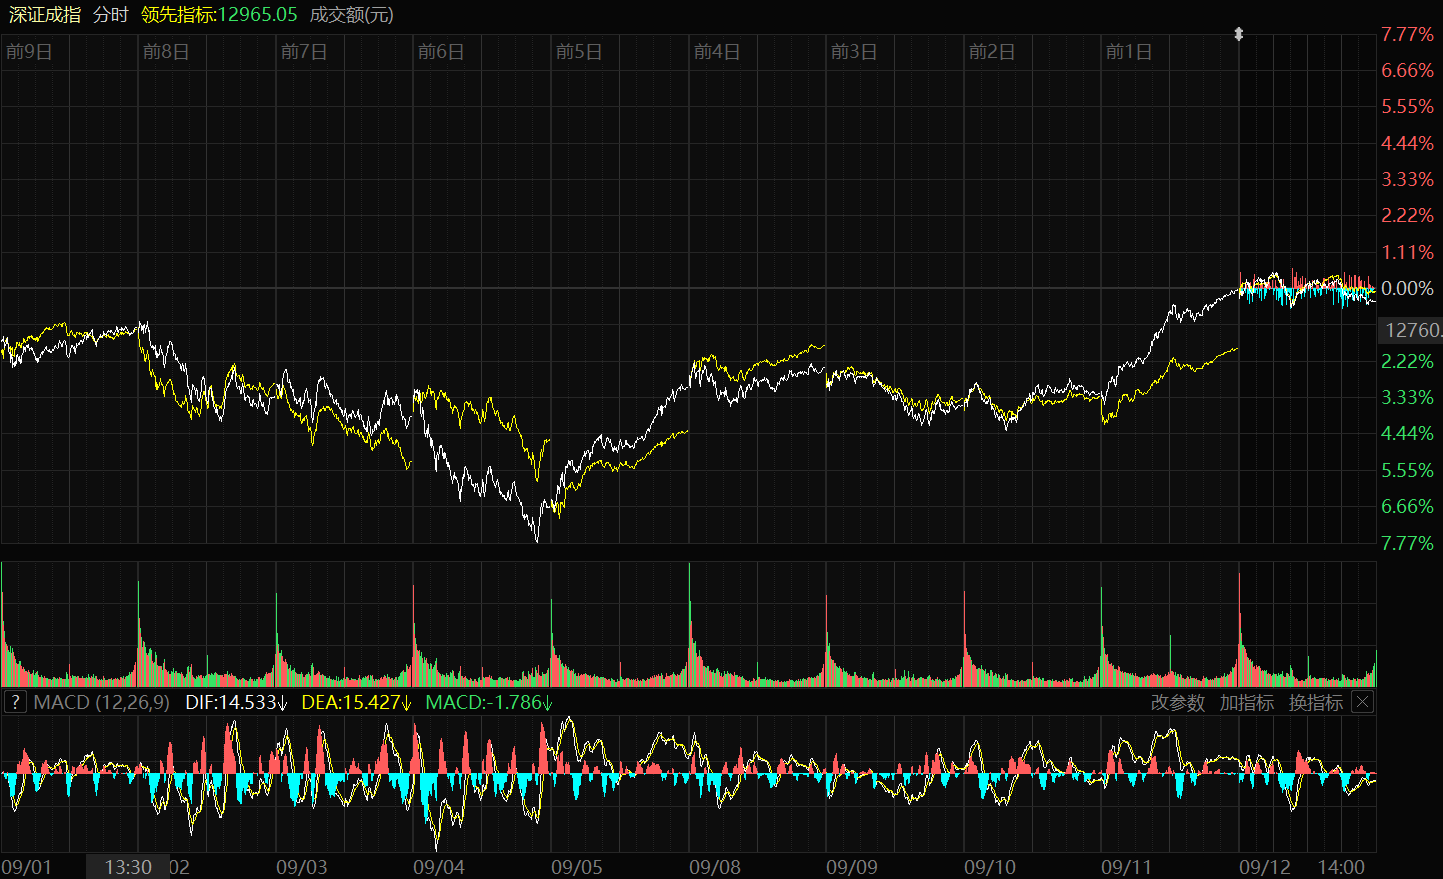Select the 深证成指 index title
Viewport: 1443px width, 879px height.
coord(45,14)
